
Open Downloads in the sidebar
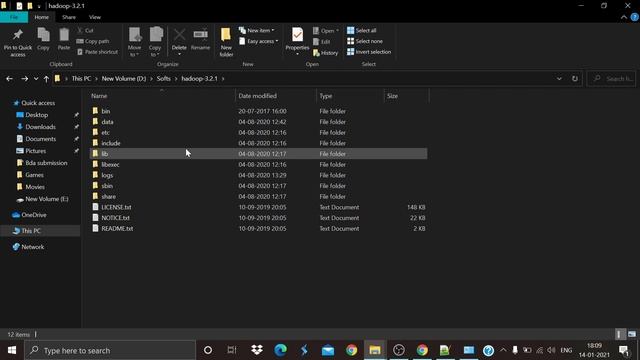[40, 127]
